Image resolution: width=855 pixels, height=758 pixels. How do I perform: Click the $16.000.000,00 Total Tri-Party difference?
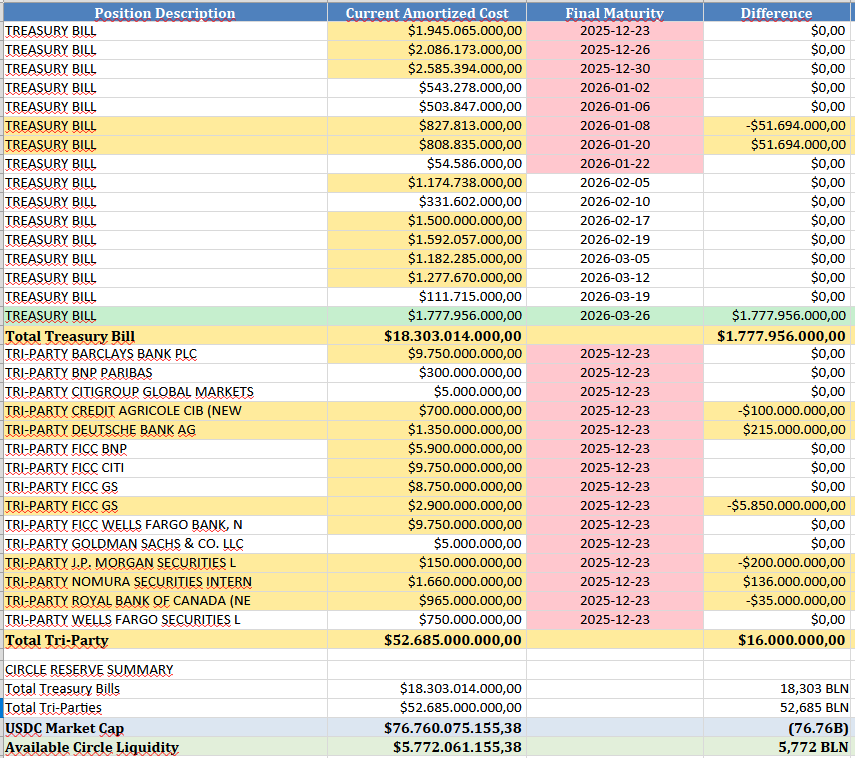(776, 640)
